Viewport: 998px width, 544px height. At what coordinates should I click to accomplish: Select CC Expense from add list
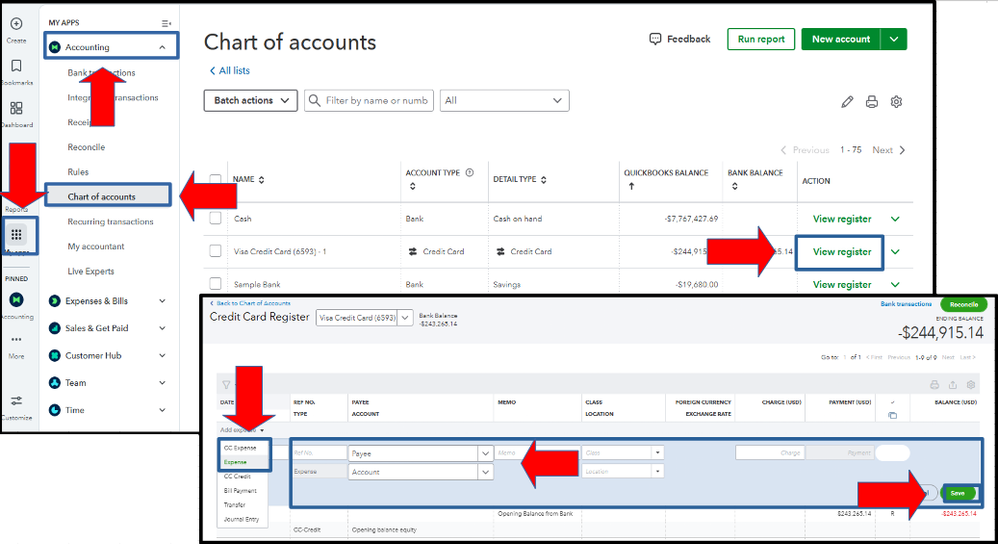tap(240, 448)
